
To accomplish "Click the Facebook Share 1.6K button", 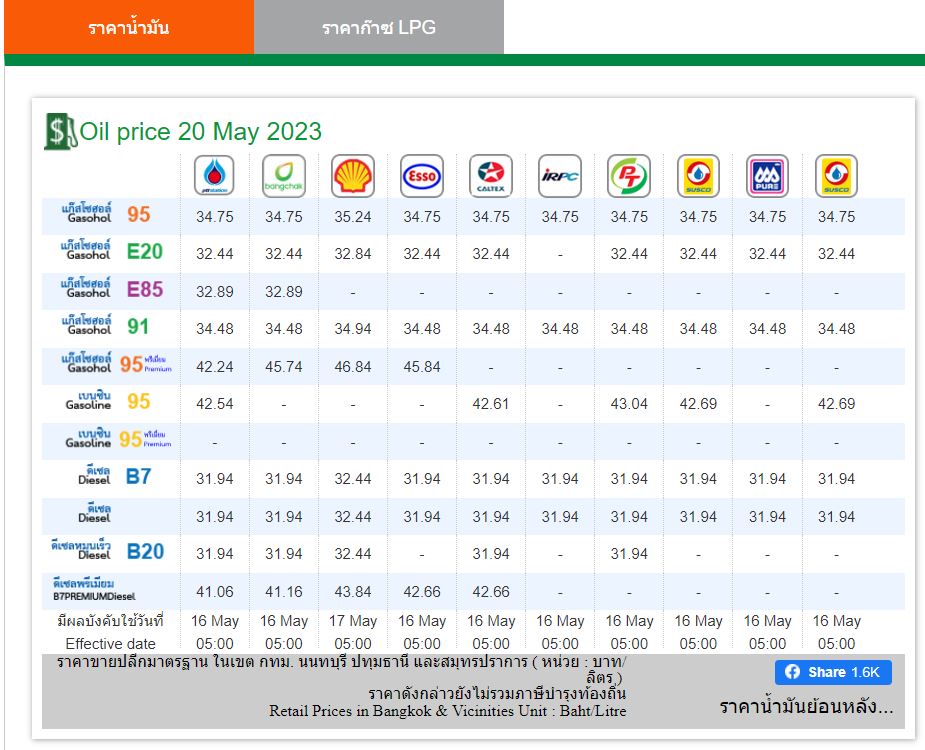I will tap(833, 672).
